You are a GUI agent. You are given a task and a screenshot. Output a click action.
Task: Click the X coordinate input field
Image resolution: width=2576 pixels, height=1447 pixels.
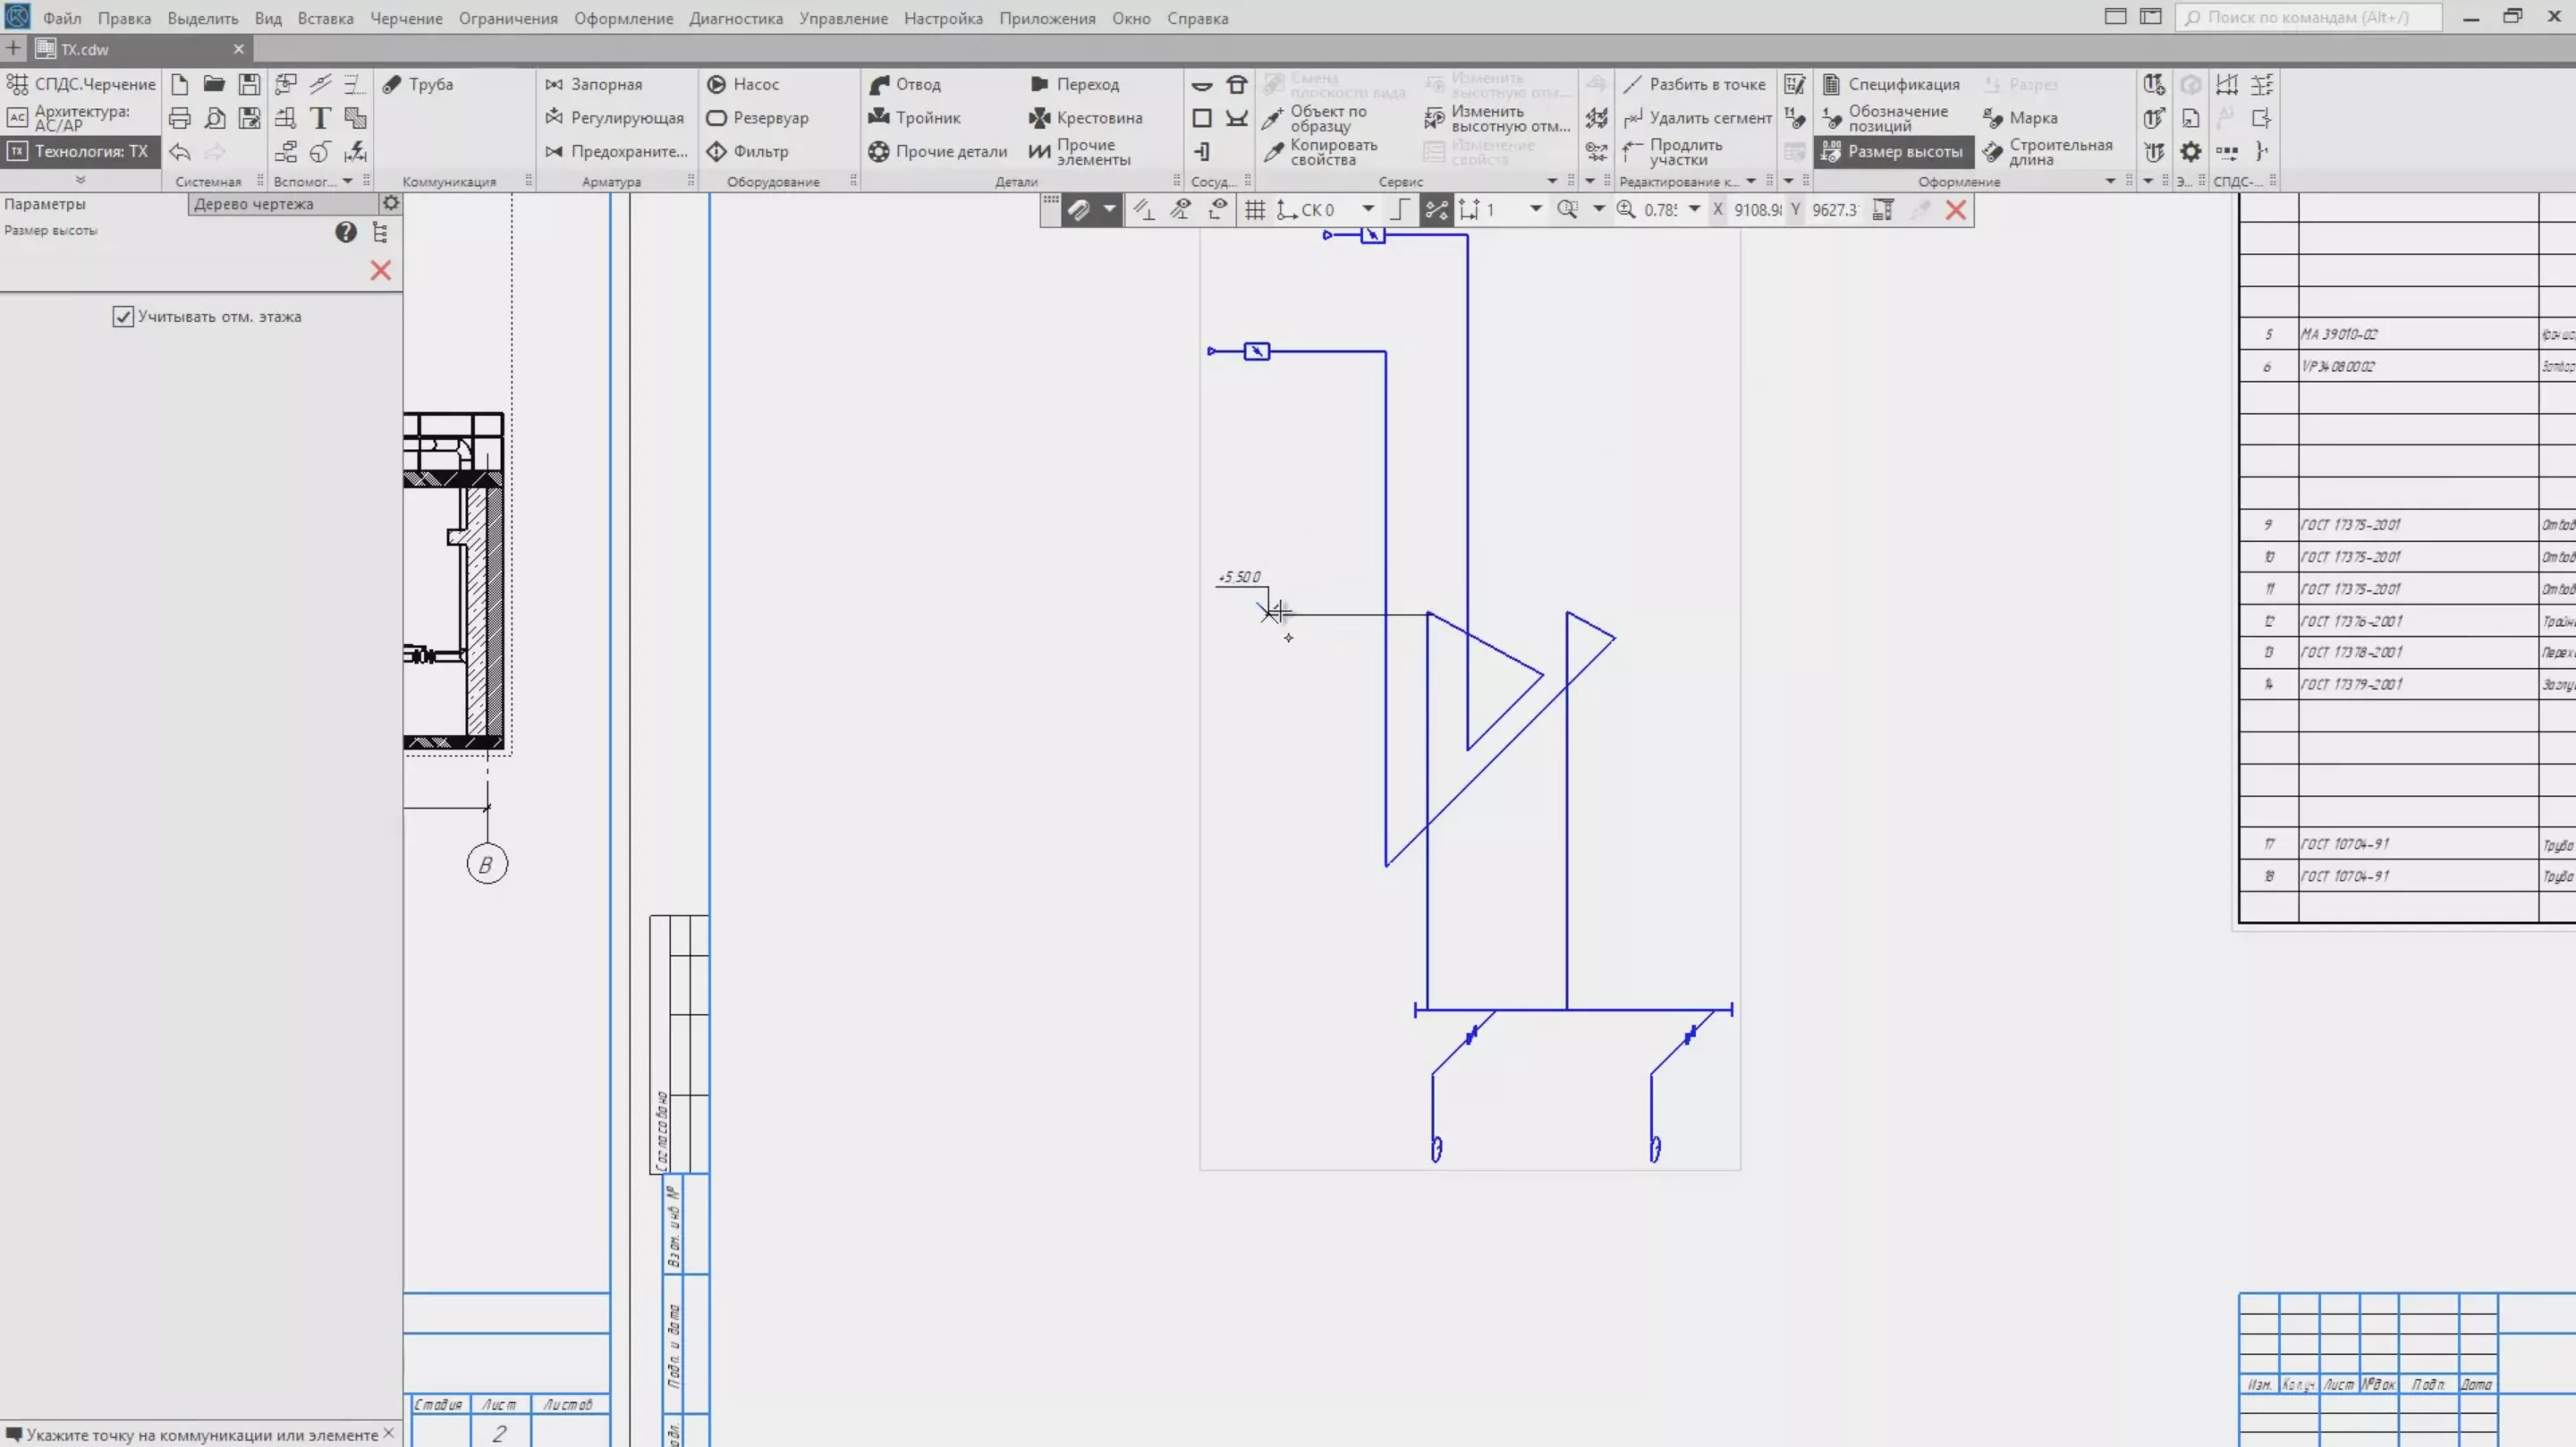[1756, 210]
